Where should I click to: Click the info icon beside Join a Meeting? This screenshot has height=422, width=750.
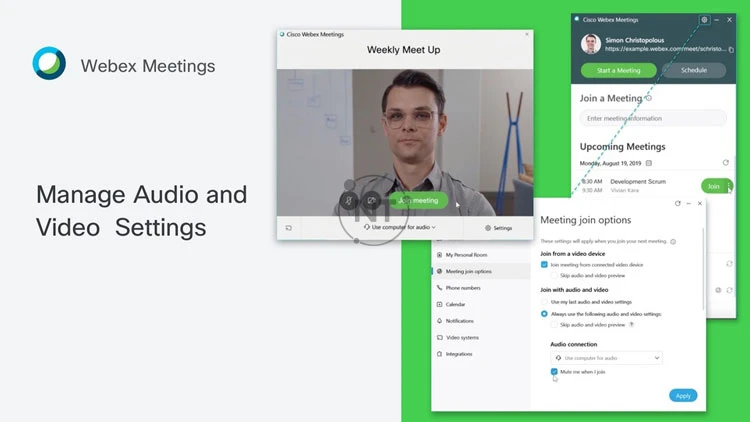pos(650,98)
